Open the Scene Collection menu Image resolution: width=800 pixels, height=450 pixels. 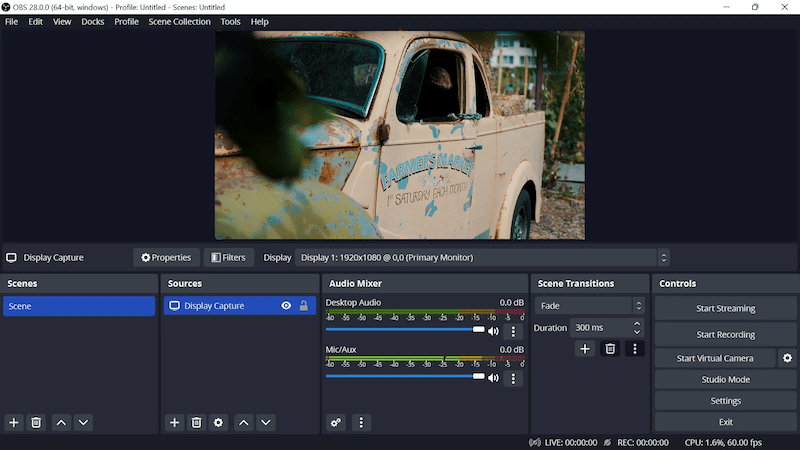tap(179, 22)
